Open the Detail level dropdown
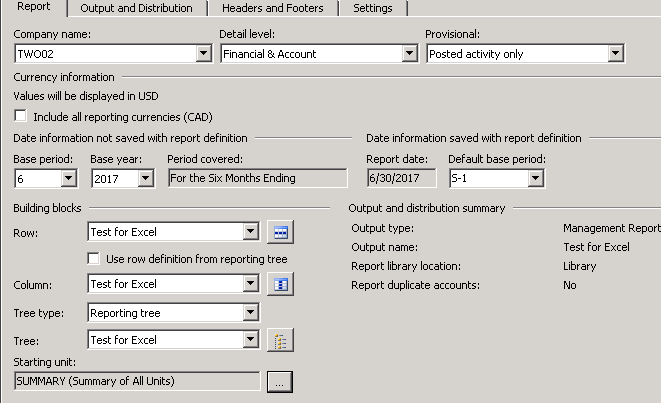Viewport: 661px width, 403px height. [x=408, y=54]
